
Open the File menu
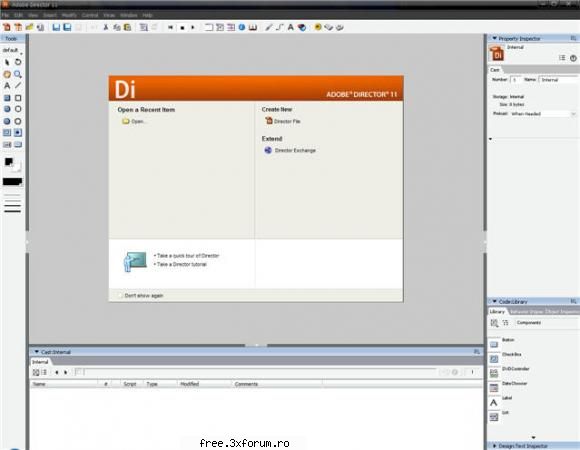point(5,15)
